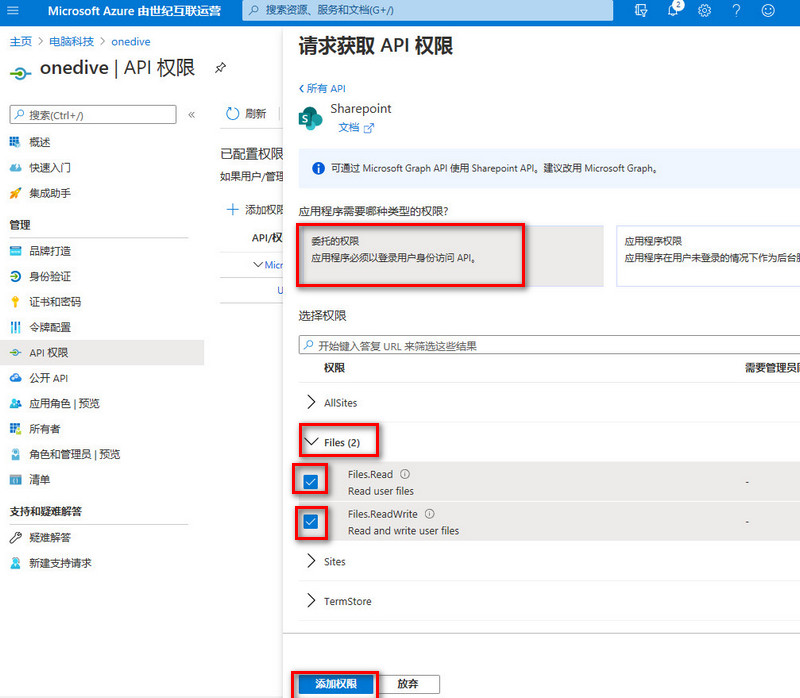The width and height of the screenshot is (800, 698).
Task: Open the hamburger portal menu
Action: (13, 10)
